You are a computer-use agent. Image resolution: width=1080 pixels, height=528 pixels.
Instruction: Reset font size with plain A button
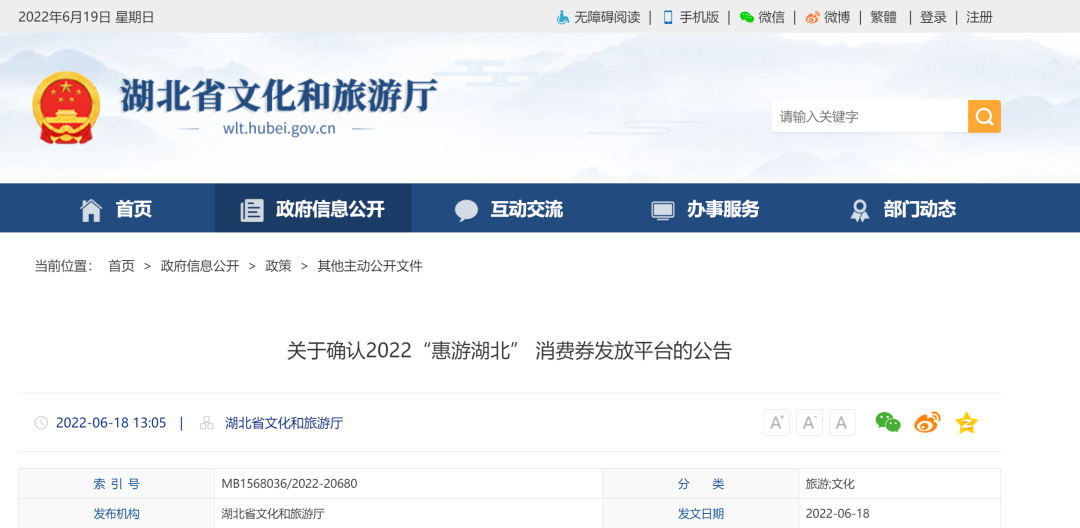click(x=842, y=423)
